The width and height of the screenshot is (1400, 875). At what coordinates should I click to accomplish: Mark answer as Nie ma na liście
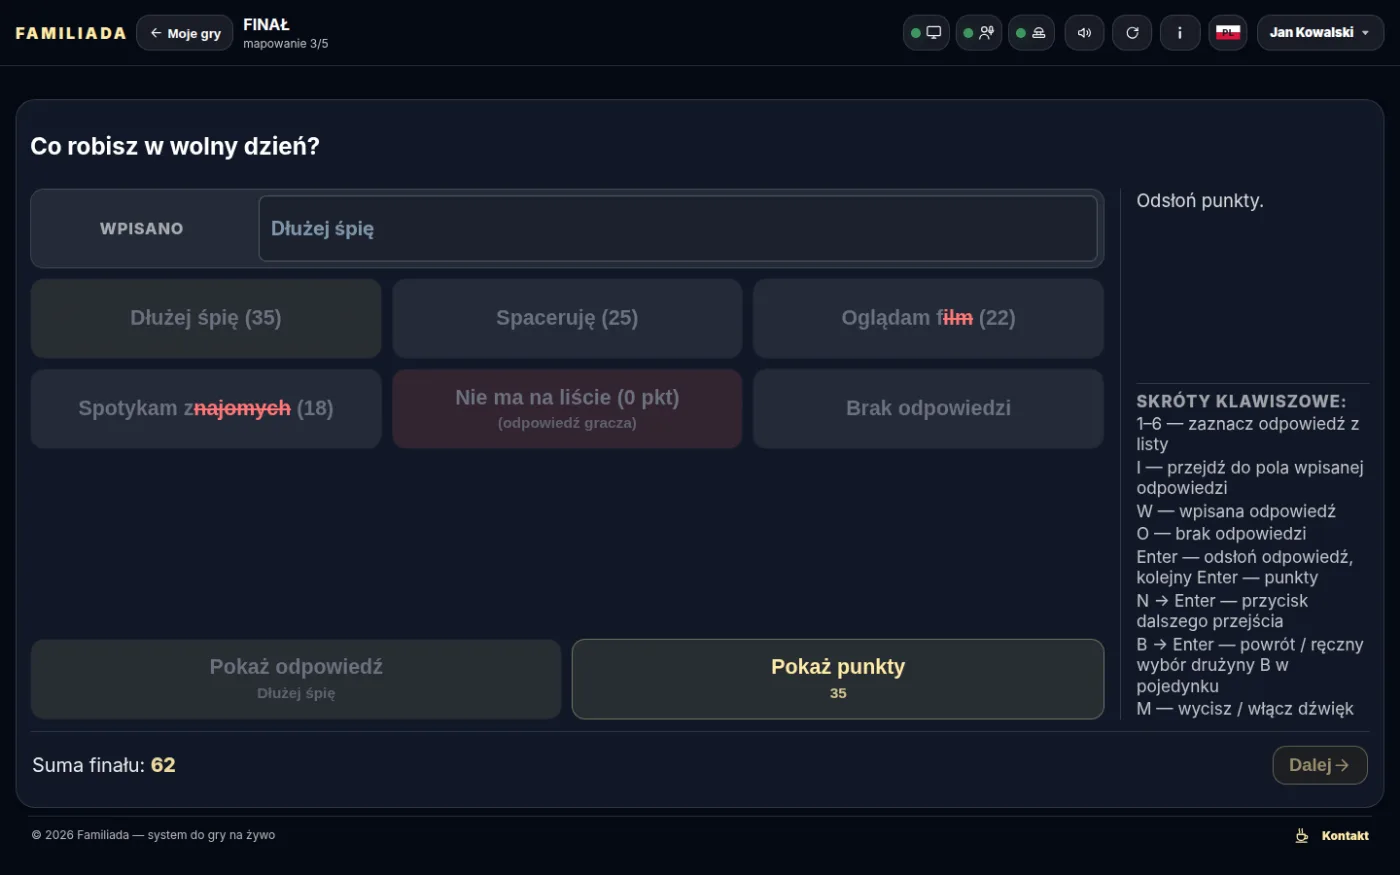coord(567,409)
